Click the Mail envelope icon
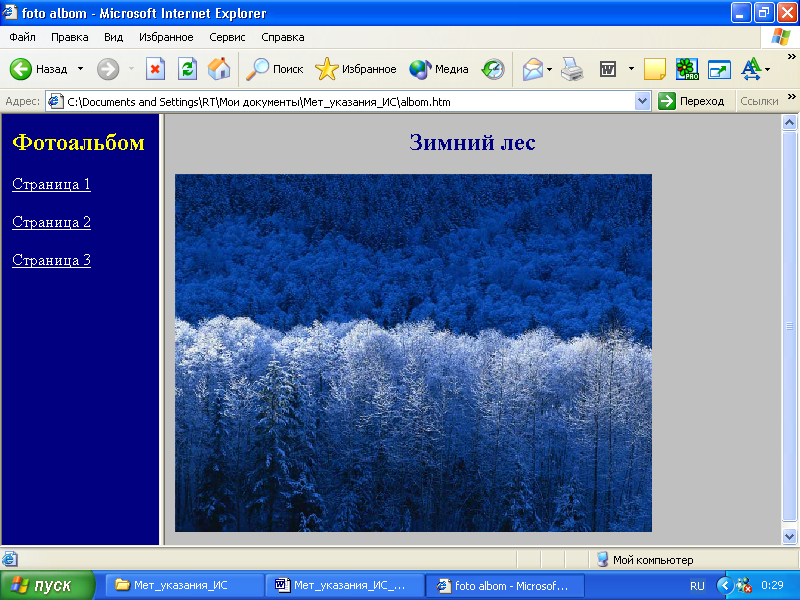Viewport: 800px width, 600px height. pos(533,69)
